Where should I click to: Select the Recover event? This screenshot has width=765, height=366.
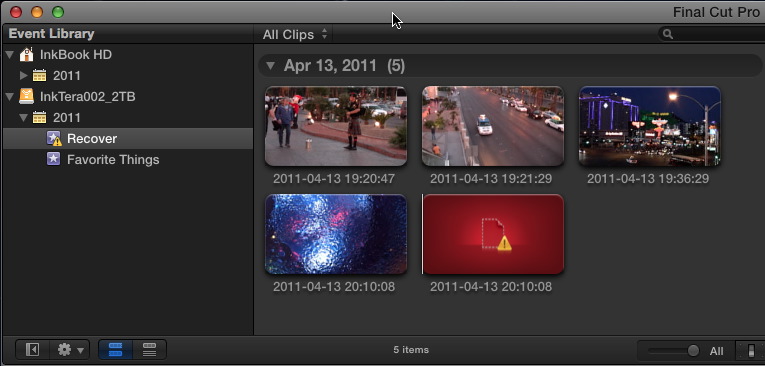click(128, 139)
